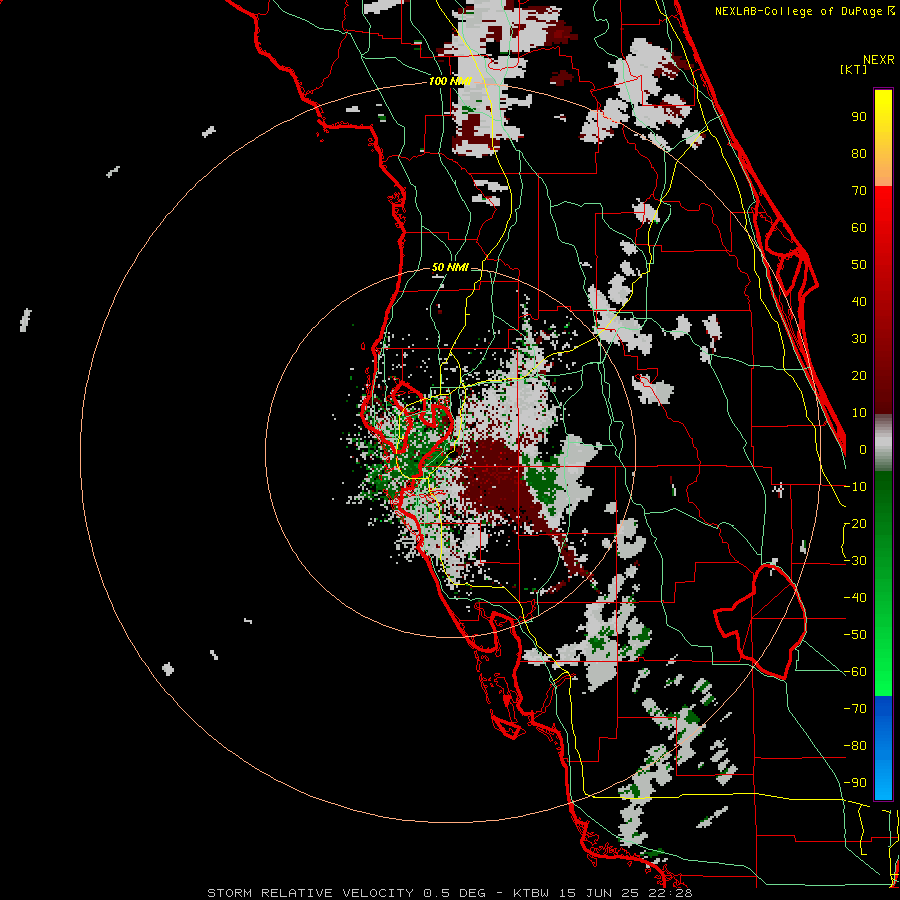This screenshot has height=900, width=900.
Task: Click the -60 value on the velocity scale
Action: [855, 672]
